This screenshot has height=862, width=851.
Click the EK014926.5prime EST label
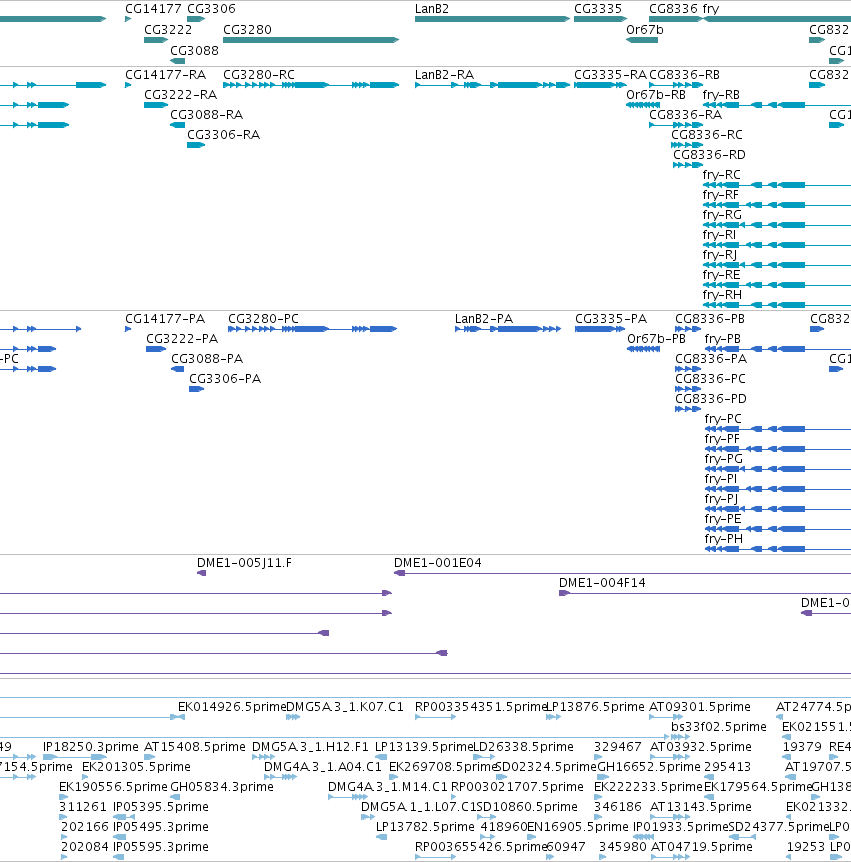(x=231, y=707)
